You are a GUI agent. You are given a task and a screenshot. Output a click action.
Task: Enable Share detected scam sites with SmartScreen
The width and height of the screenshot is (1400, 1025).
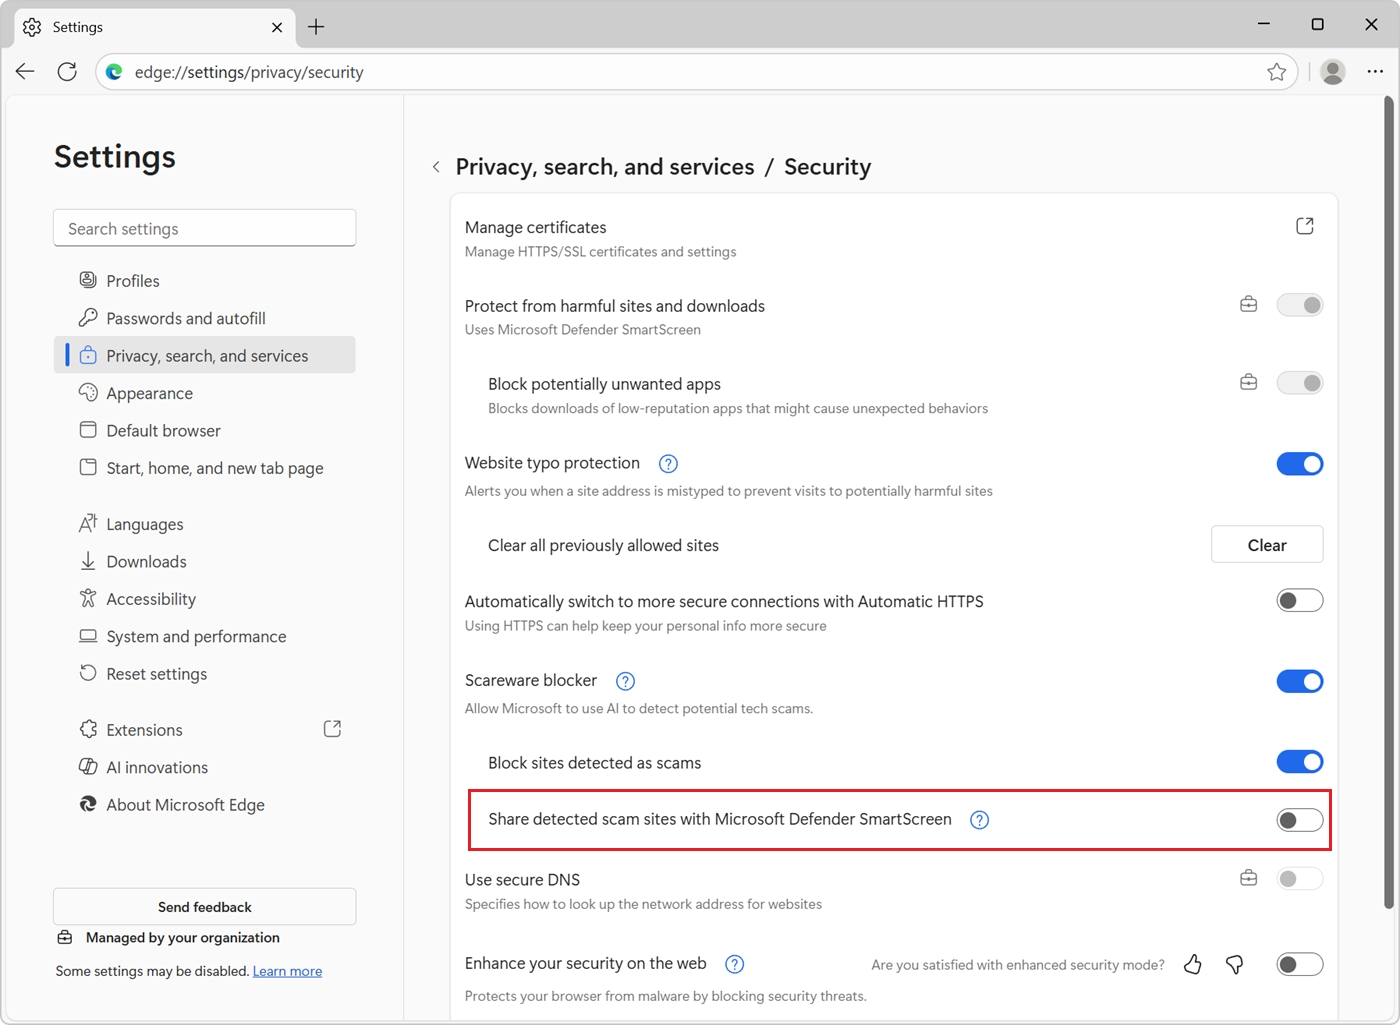coord(1298,819)
